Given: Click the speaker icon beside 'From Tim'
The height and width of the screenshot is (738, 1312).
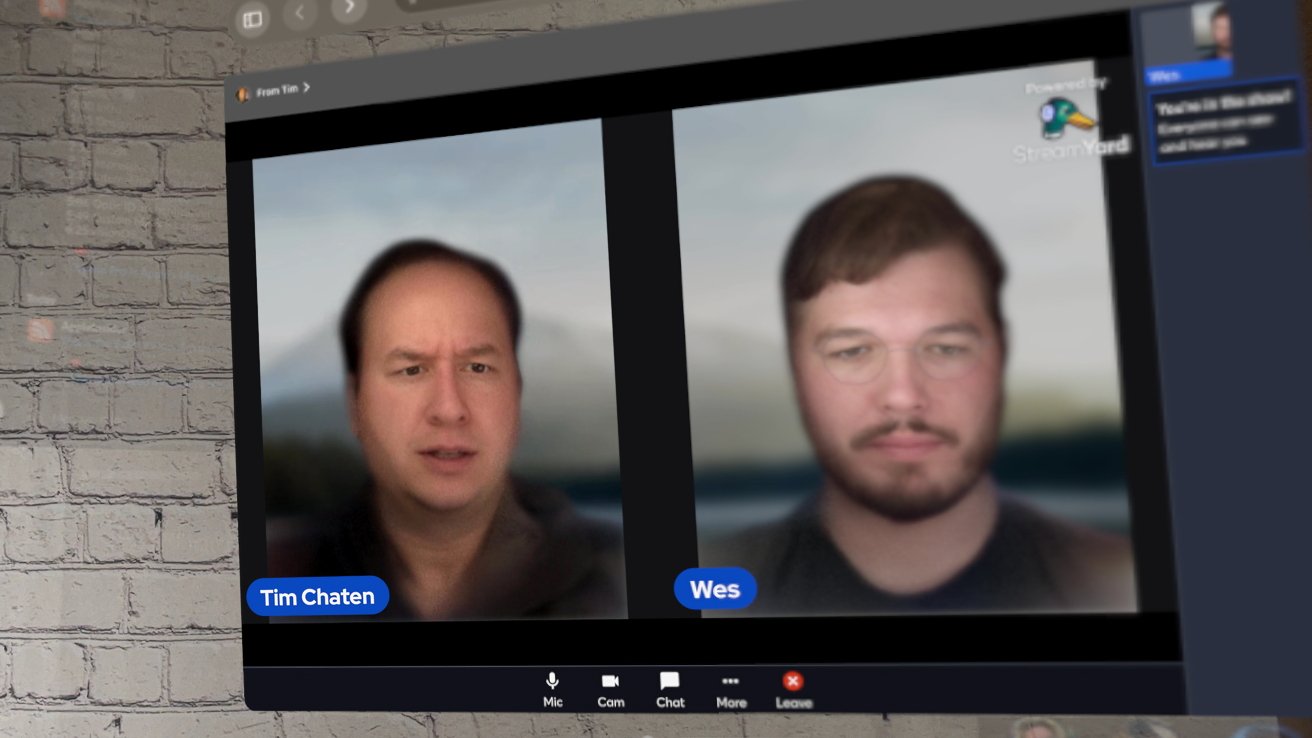Looking at the screenshot, I should 242,94.
